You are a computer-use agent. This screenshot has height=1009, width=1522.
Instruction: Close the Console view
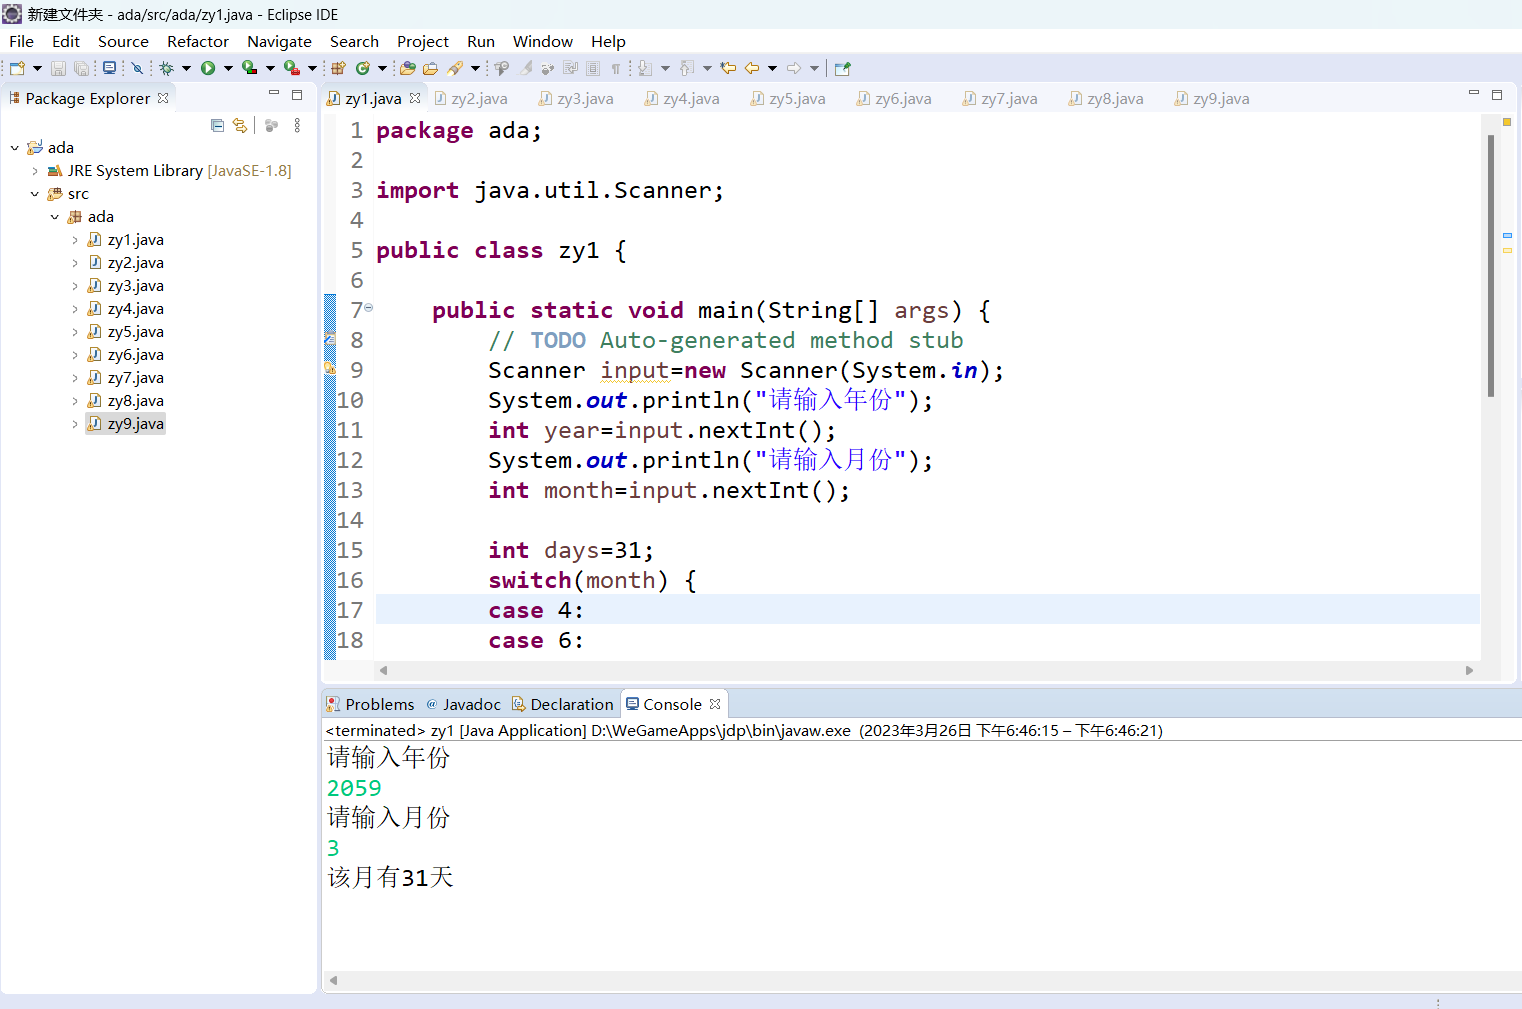pyautogui.click(x=715, y=704)
